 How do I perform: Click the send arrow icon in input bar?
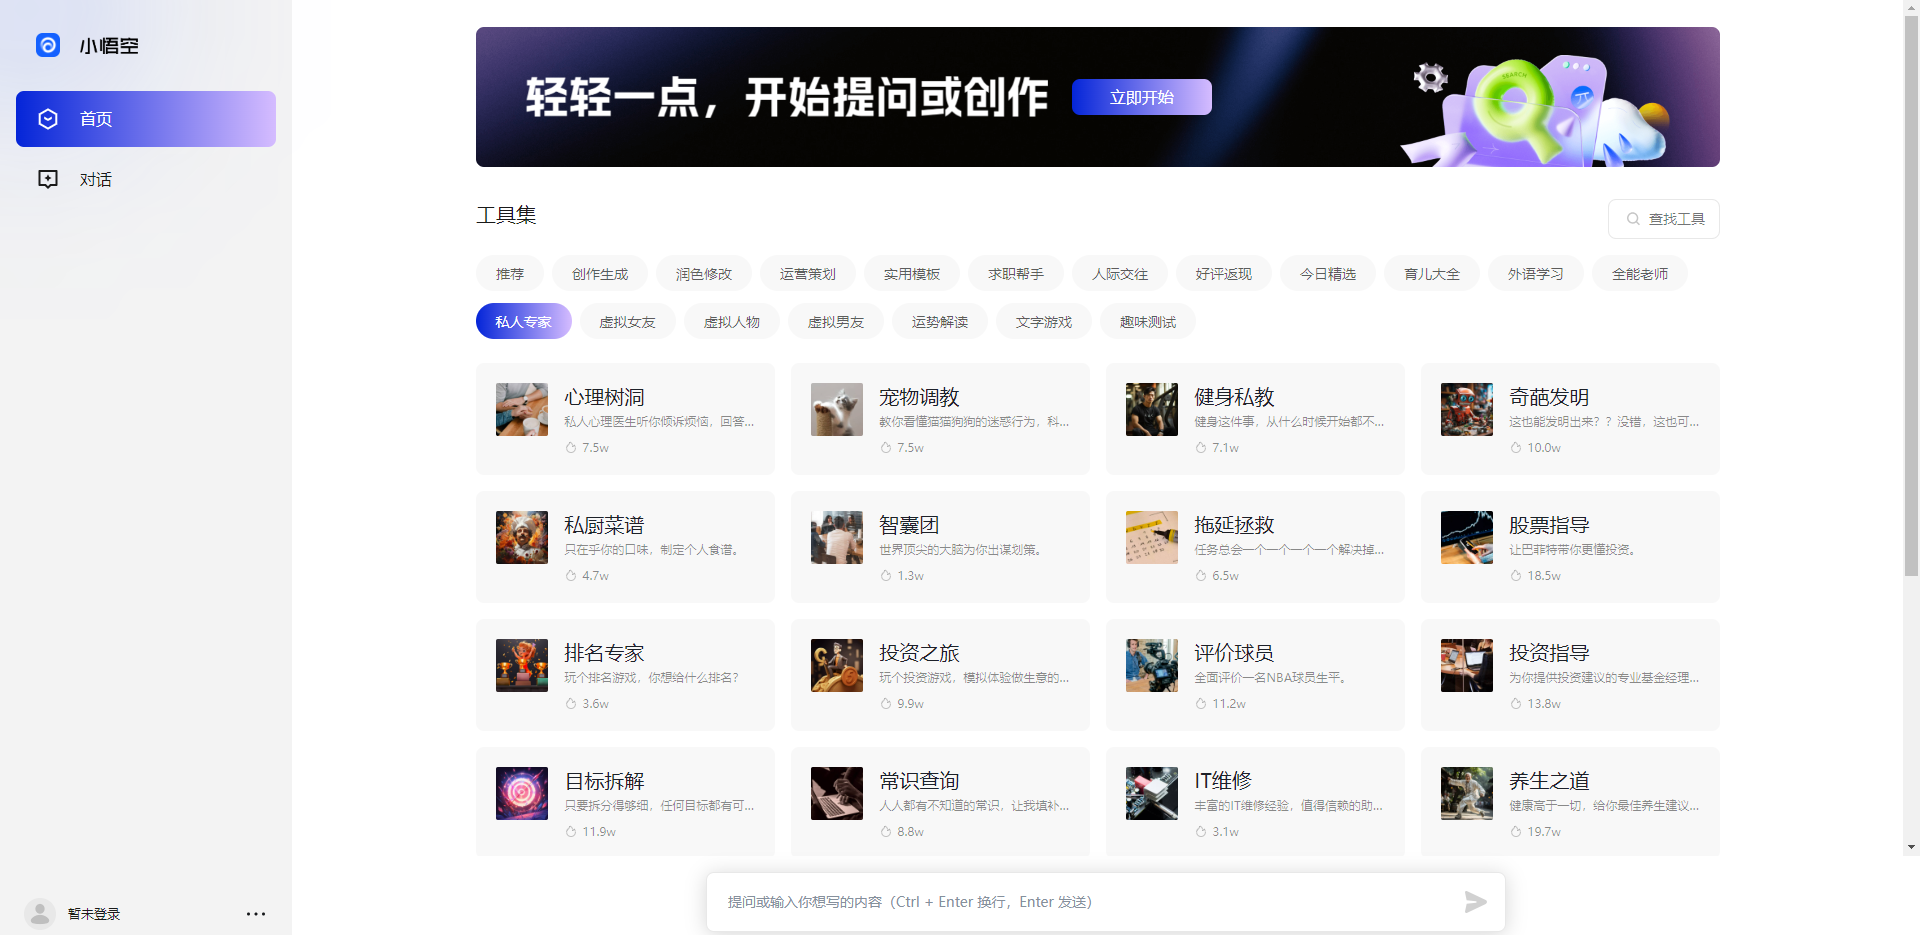pos(1474,901)
